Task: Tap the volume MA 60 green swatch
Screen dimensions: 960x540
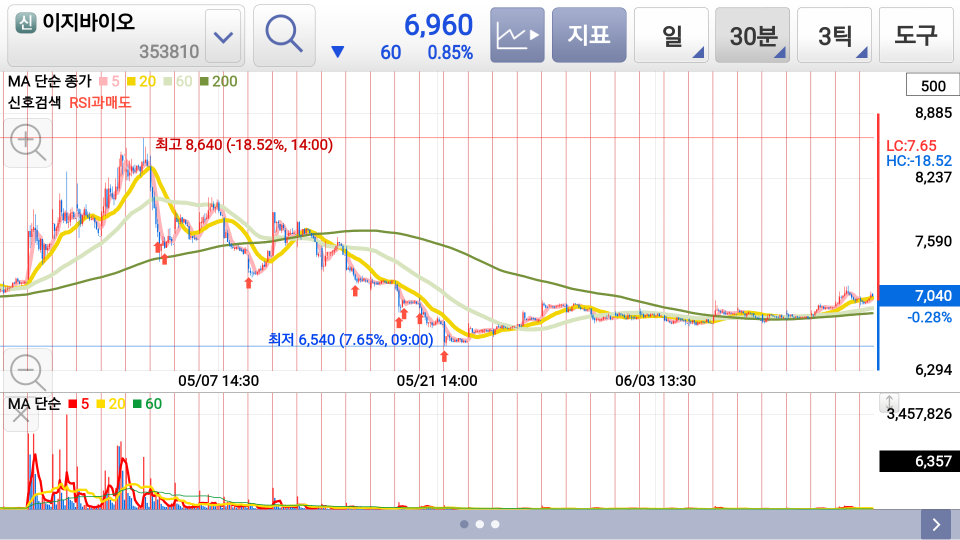Action: (x=138, y=404)
